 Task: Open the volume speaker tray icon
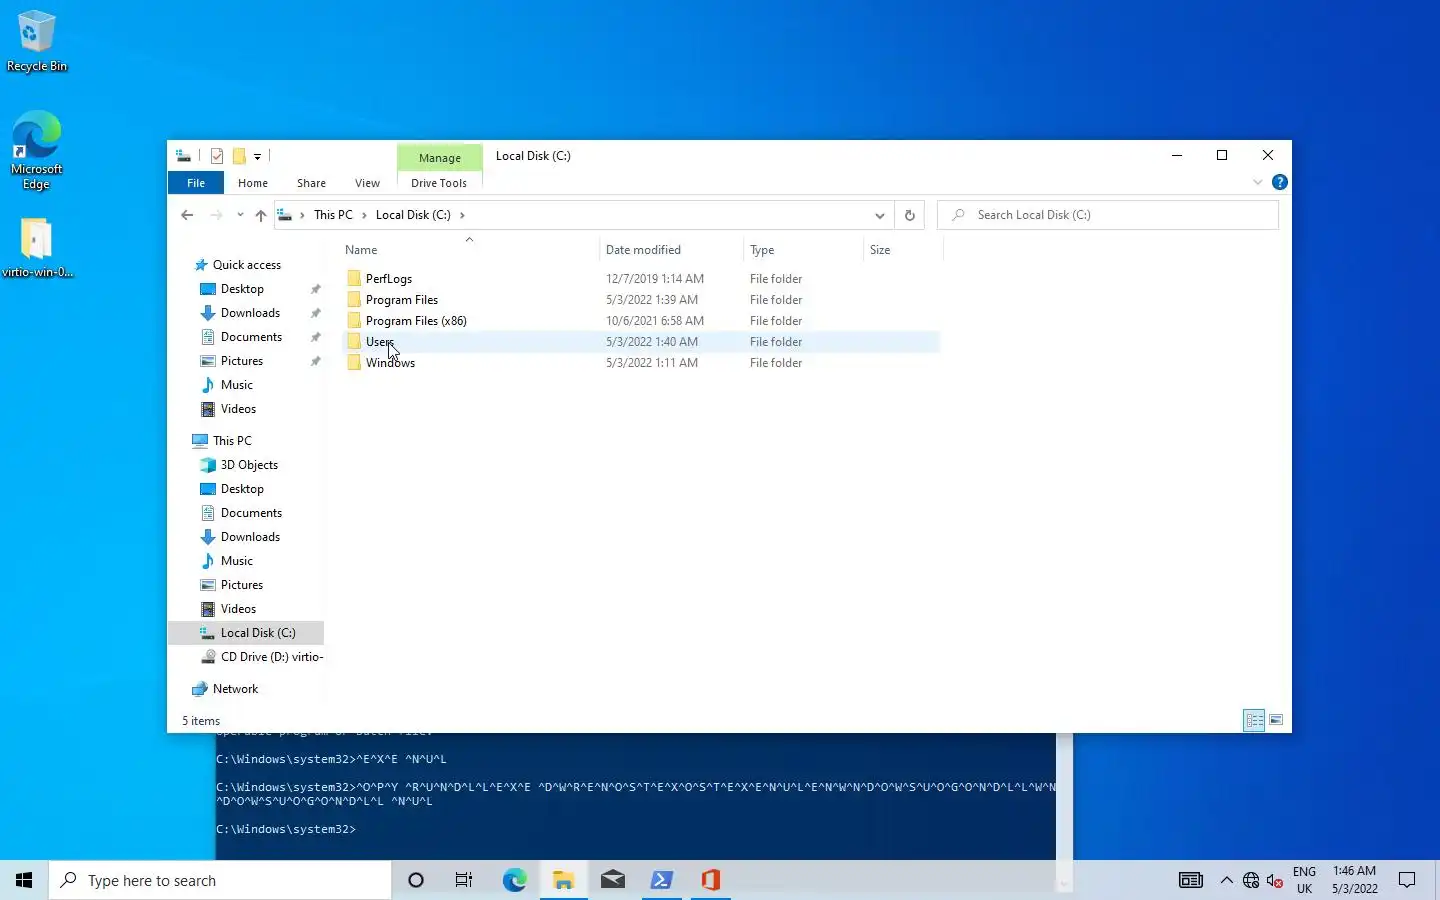point(1274,880)
